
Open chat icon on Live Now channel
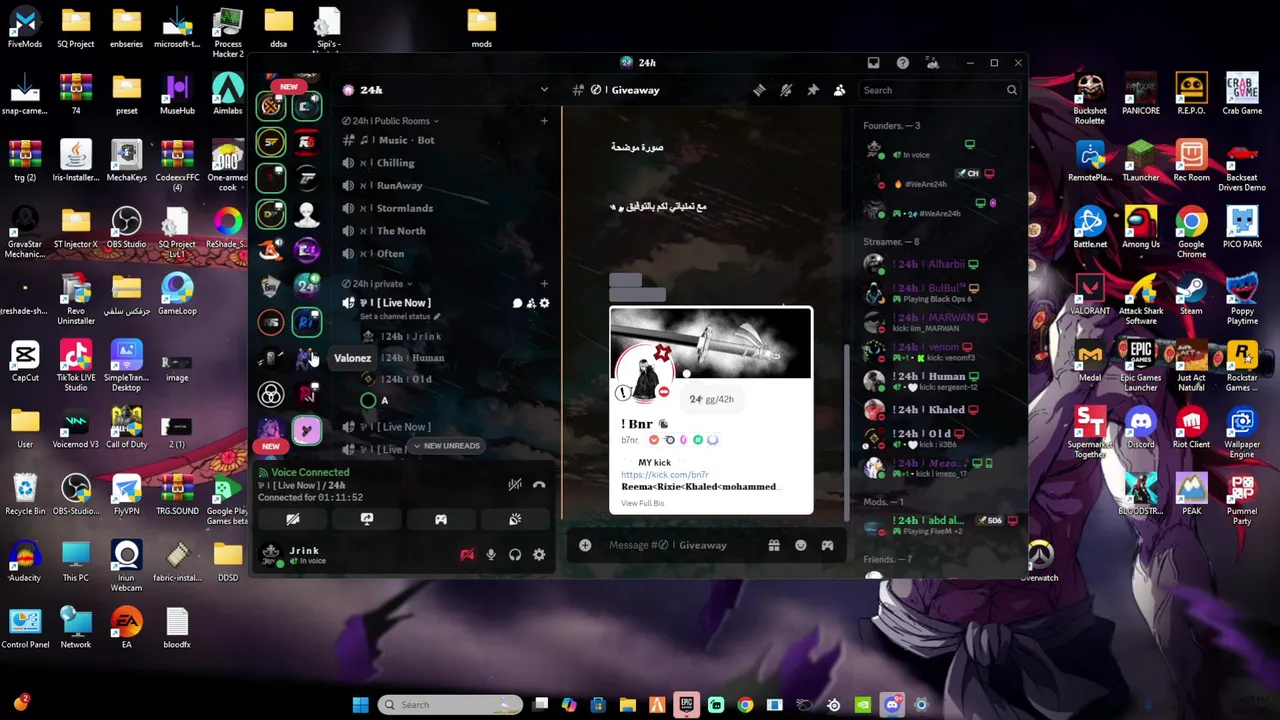click(517, 303)
